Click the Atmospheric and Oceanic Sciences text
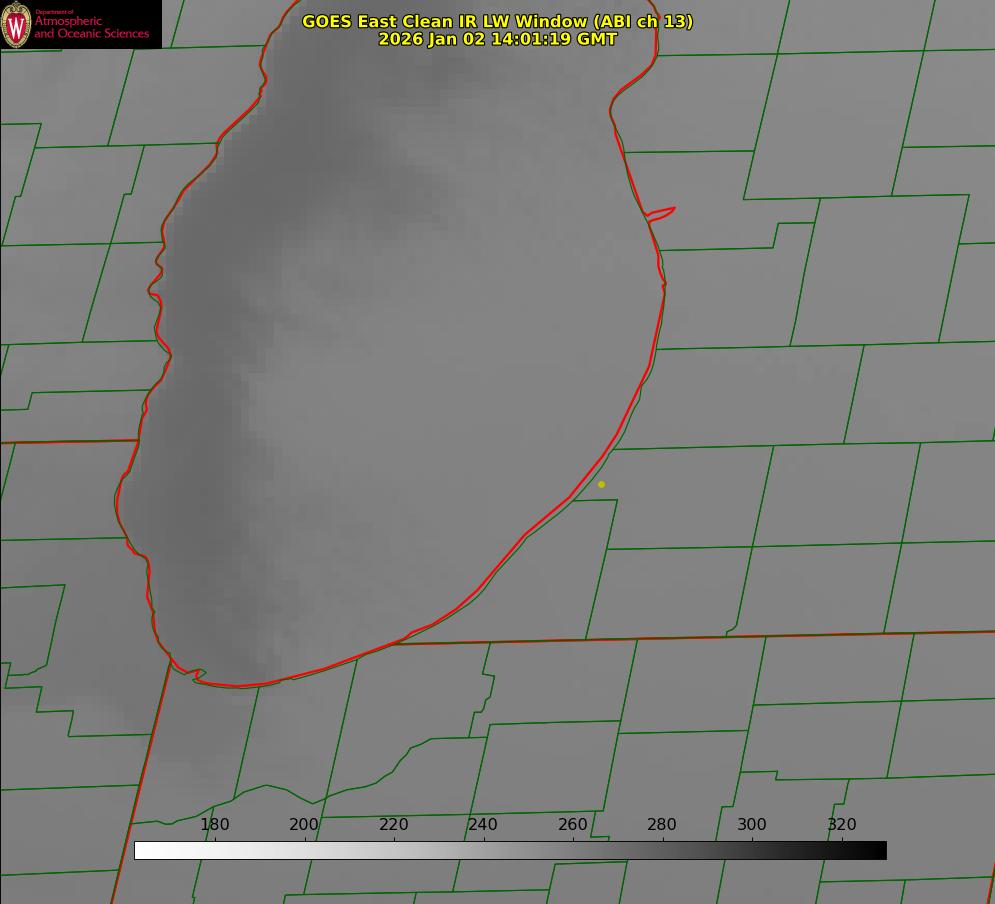The height and width of the screenshot is (904, 995). [92, 27]
